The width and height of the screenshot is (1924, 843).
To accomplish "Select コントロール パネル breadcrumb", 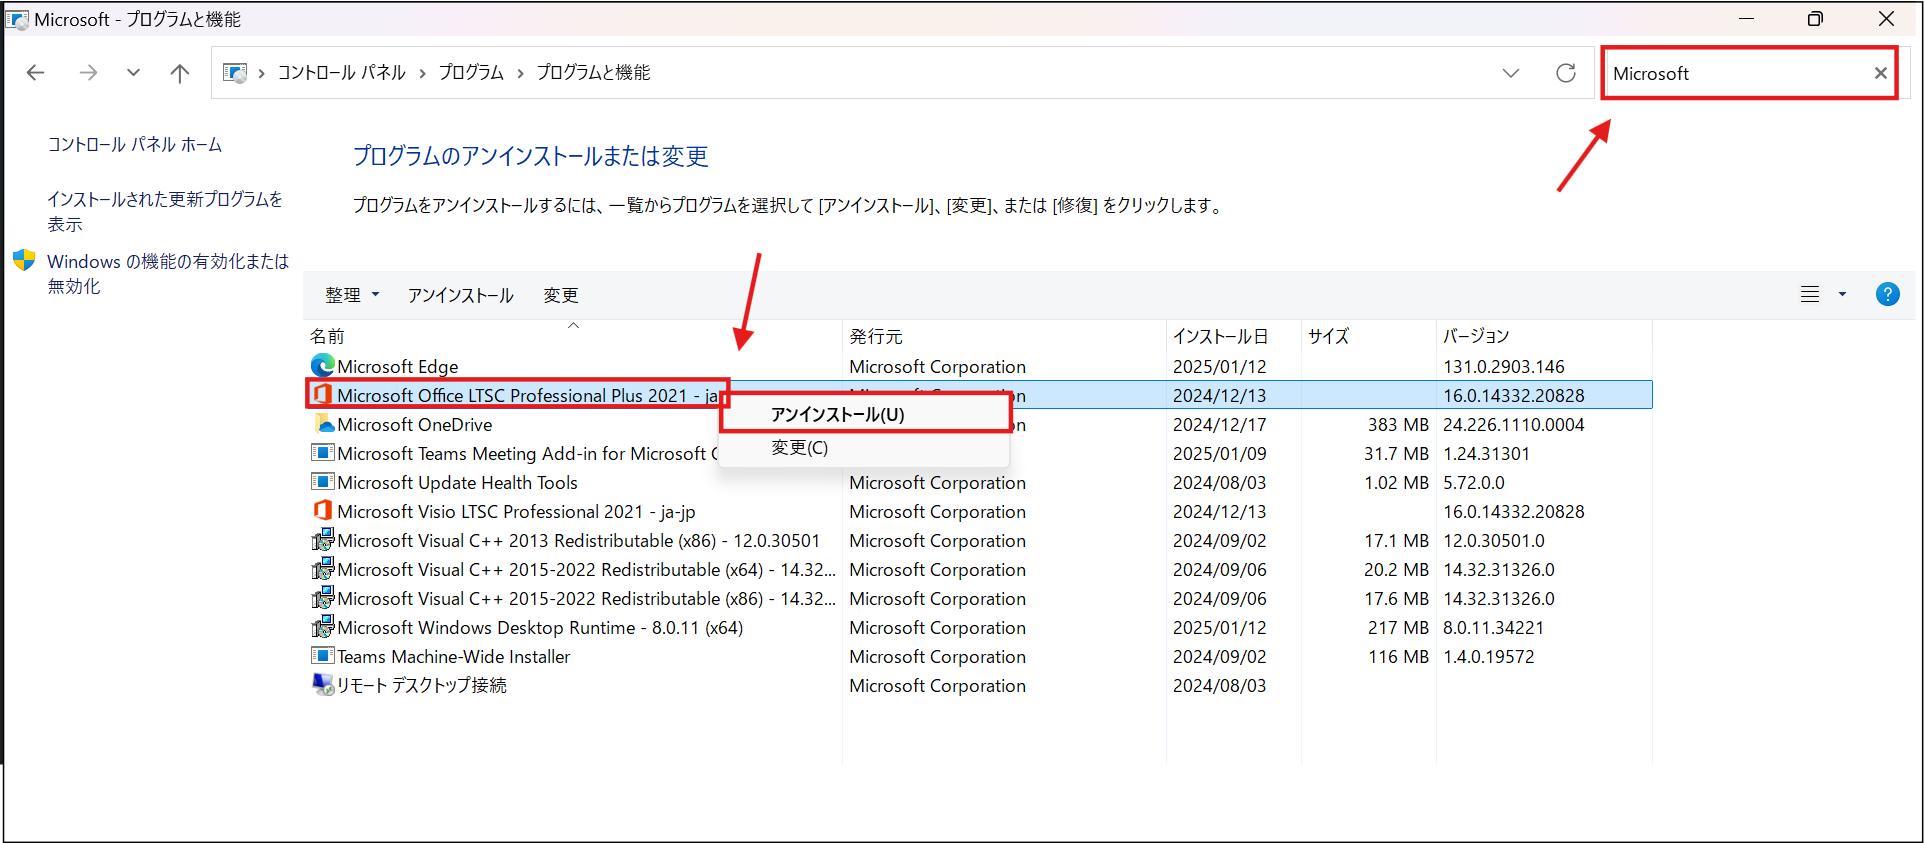I will pyautogui.click(x=342, y=73).
